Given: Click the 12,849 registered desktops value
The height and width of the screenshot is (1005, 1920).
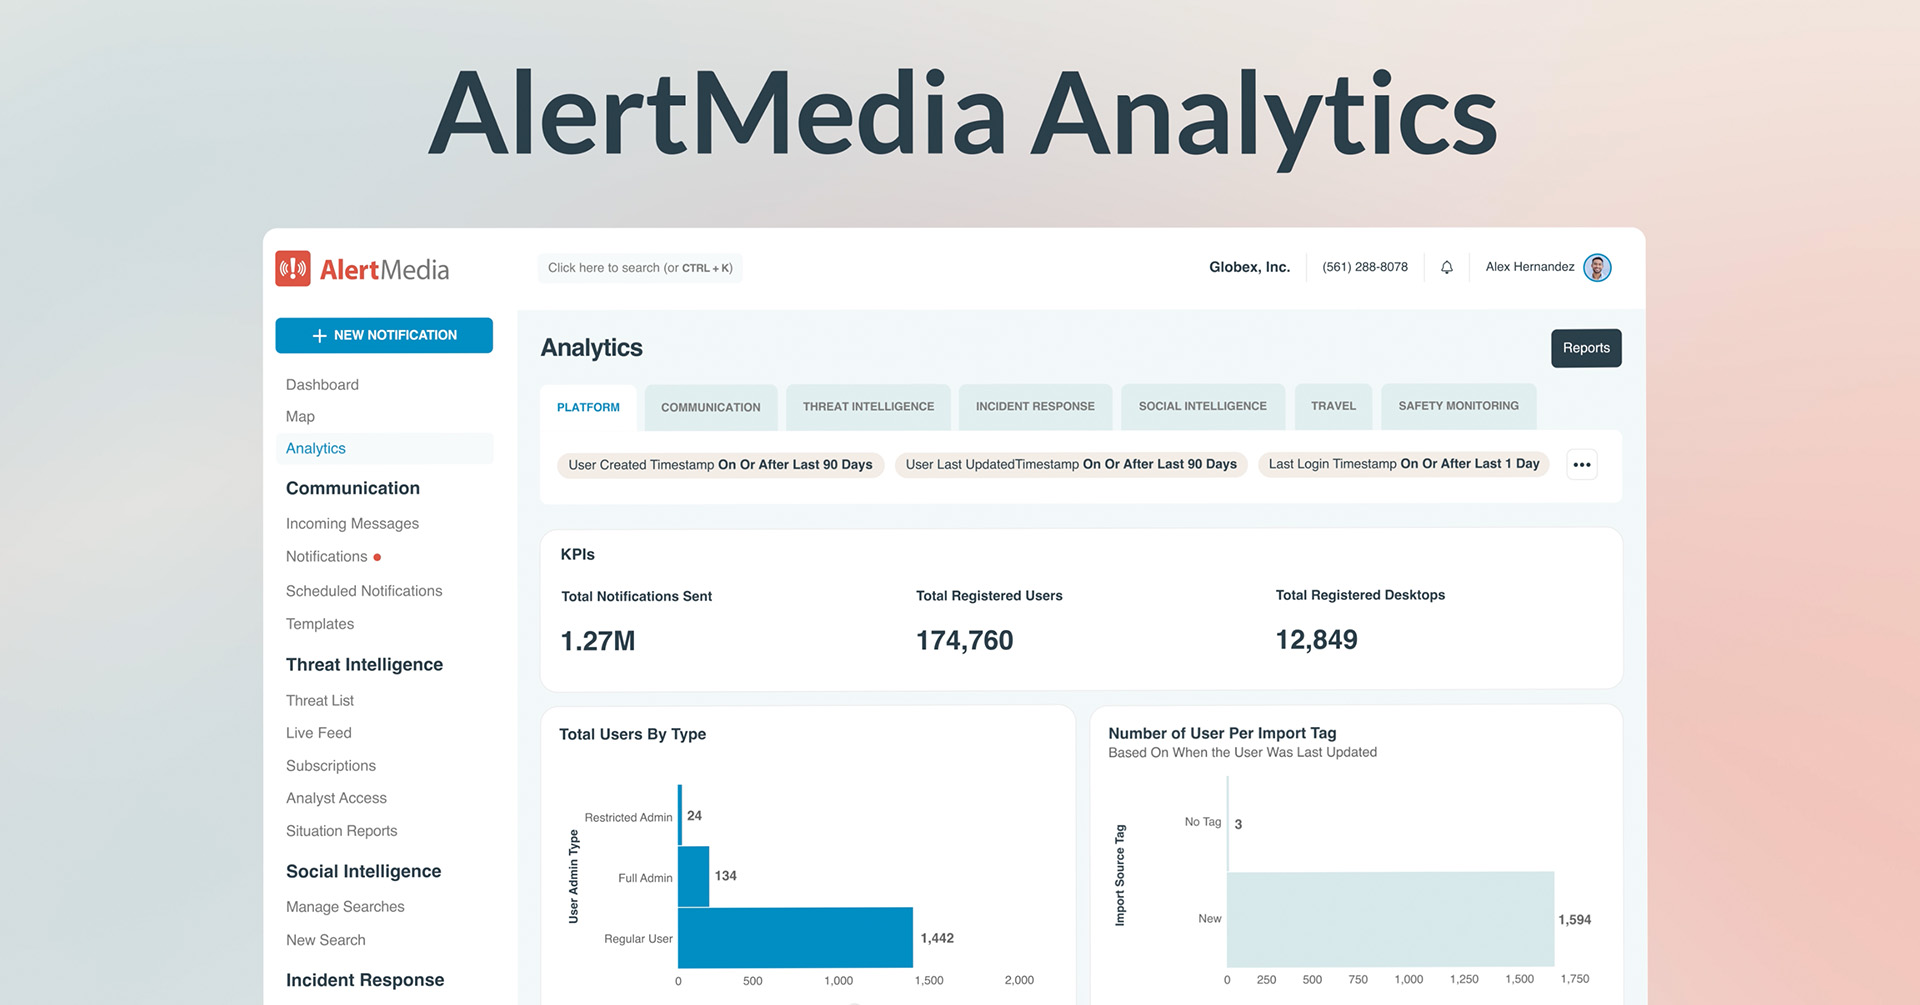Looking at the screenshot, I should (1316, 640).
